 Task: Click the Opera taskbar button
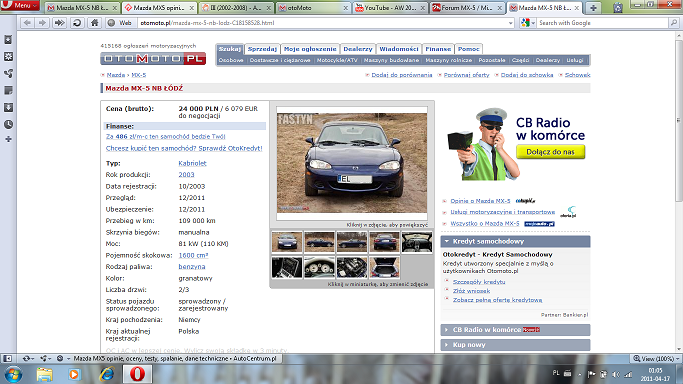click(x=137, y=374)
